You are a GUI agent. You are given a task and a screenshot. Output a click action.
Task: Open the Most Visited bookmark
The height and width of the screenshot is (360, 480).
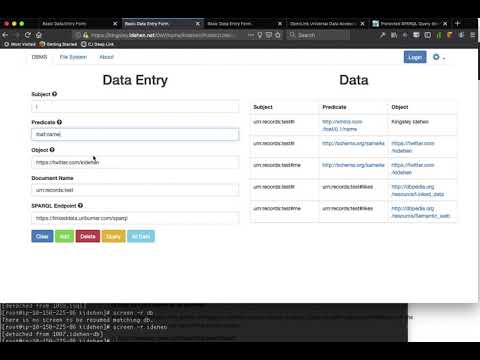click(x=20, y=44)
